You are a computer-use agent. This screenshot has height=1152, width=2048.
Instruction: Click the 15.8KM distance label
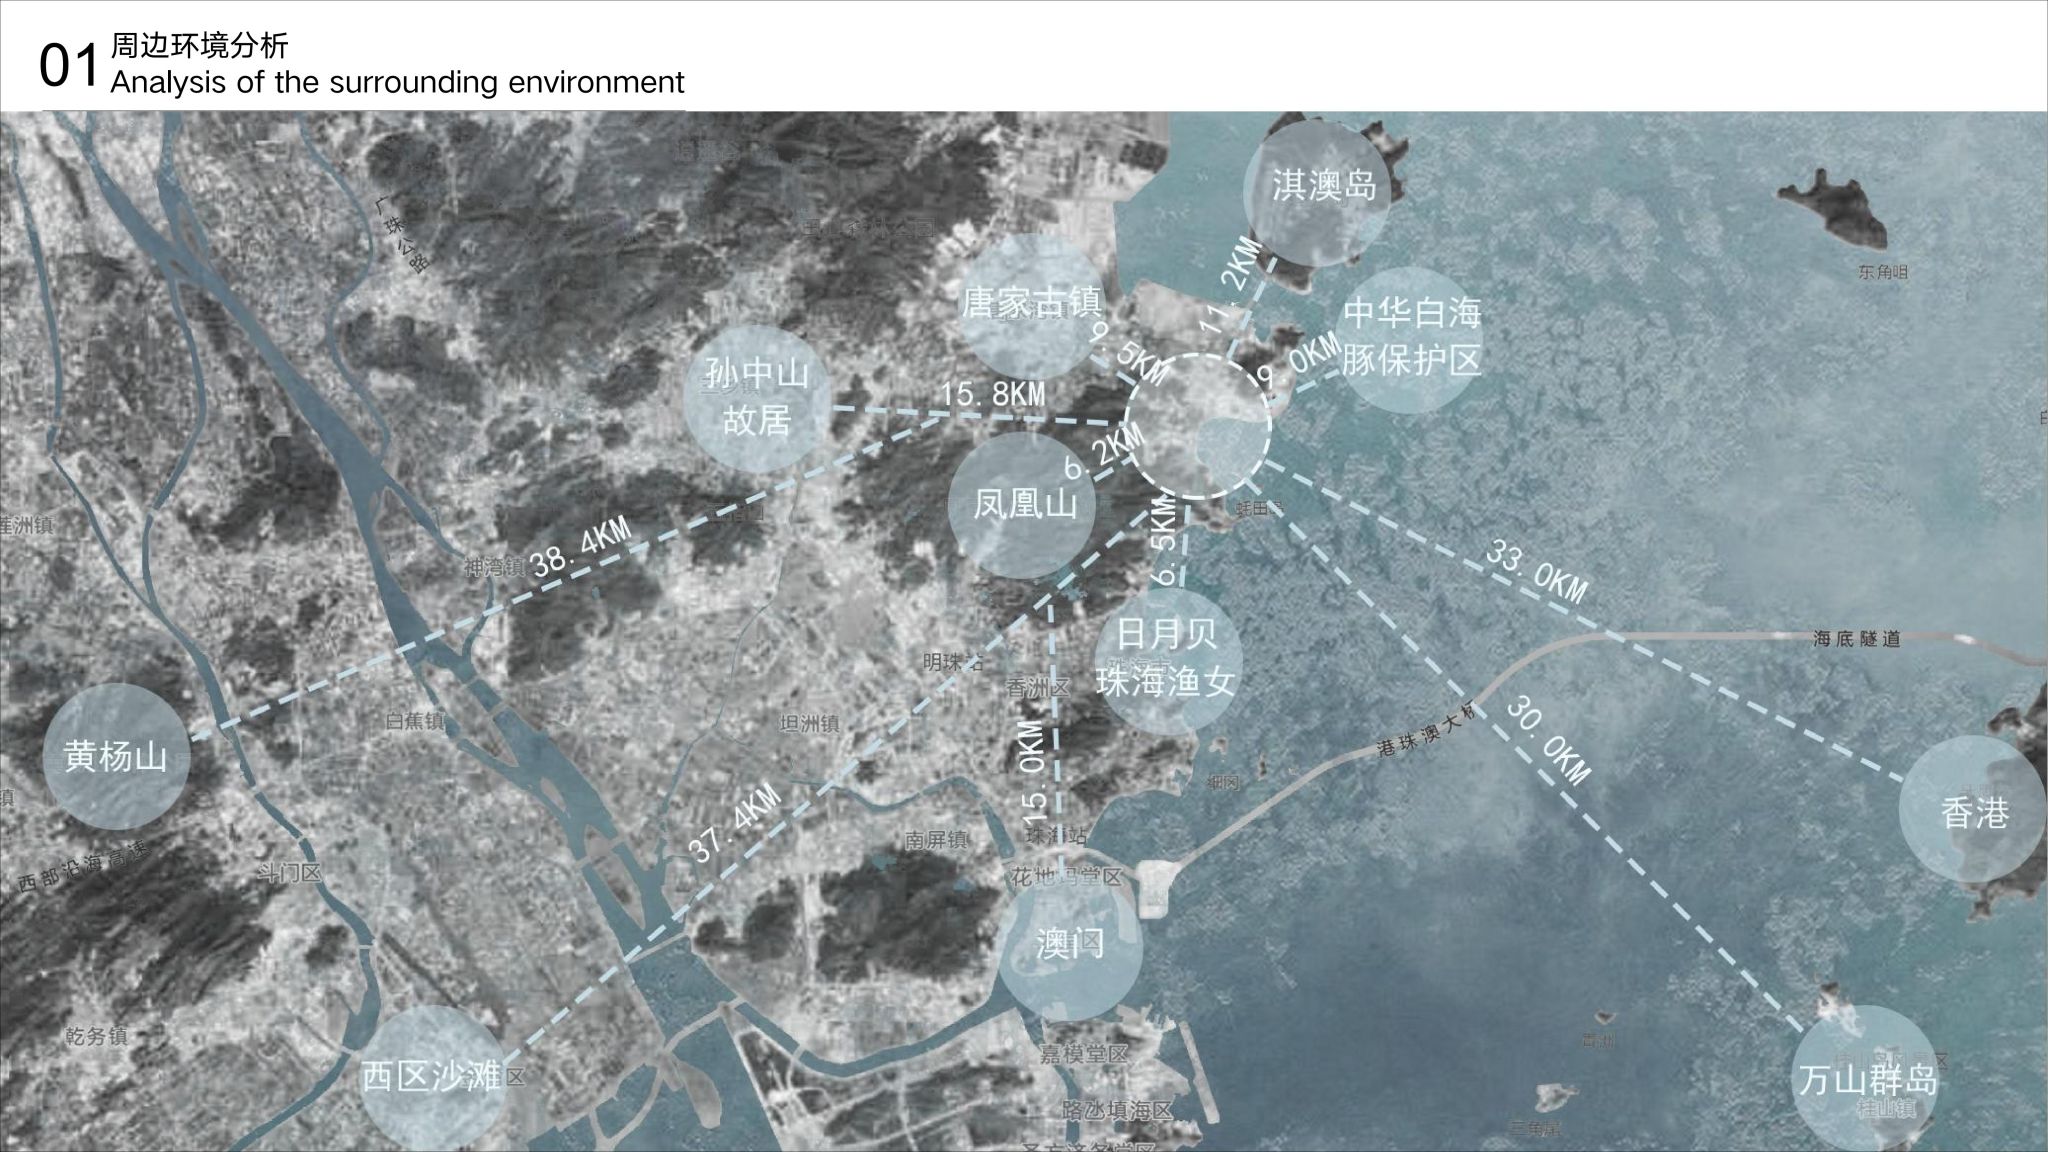[992, 394]
